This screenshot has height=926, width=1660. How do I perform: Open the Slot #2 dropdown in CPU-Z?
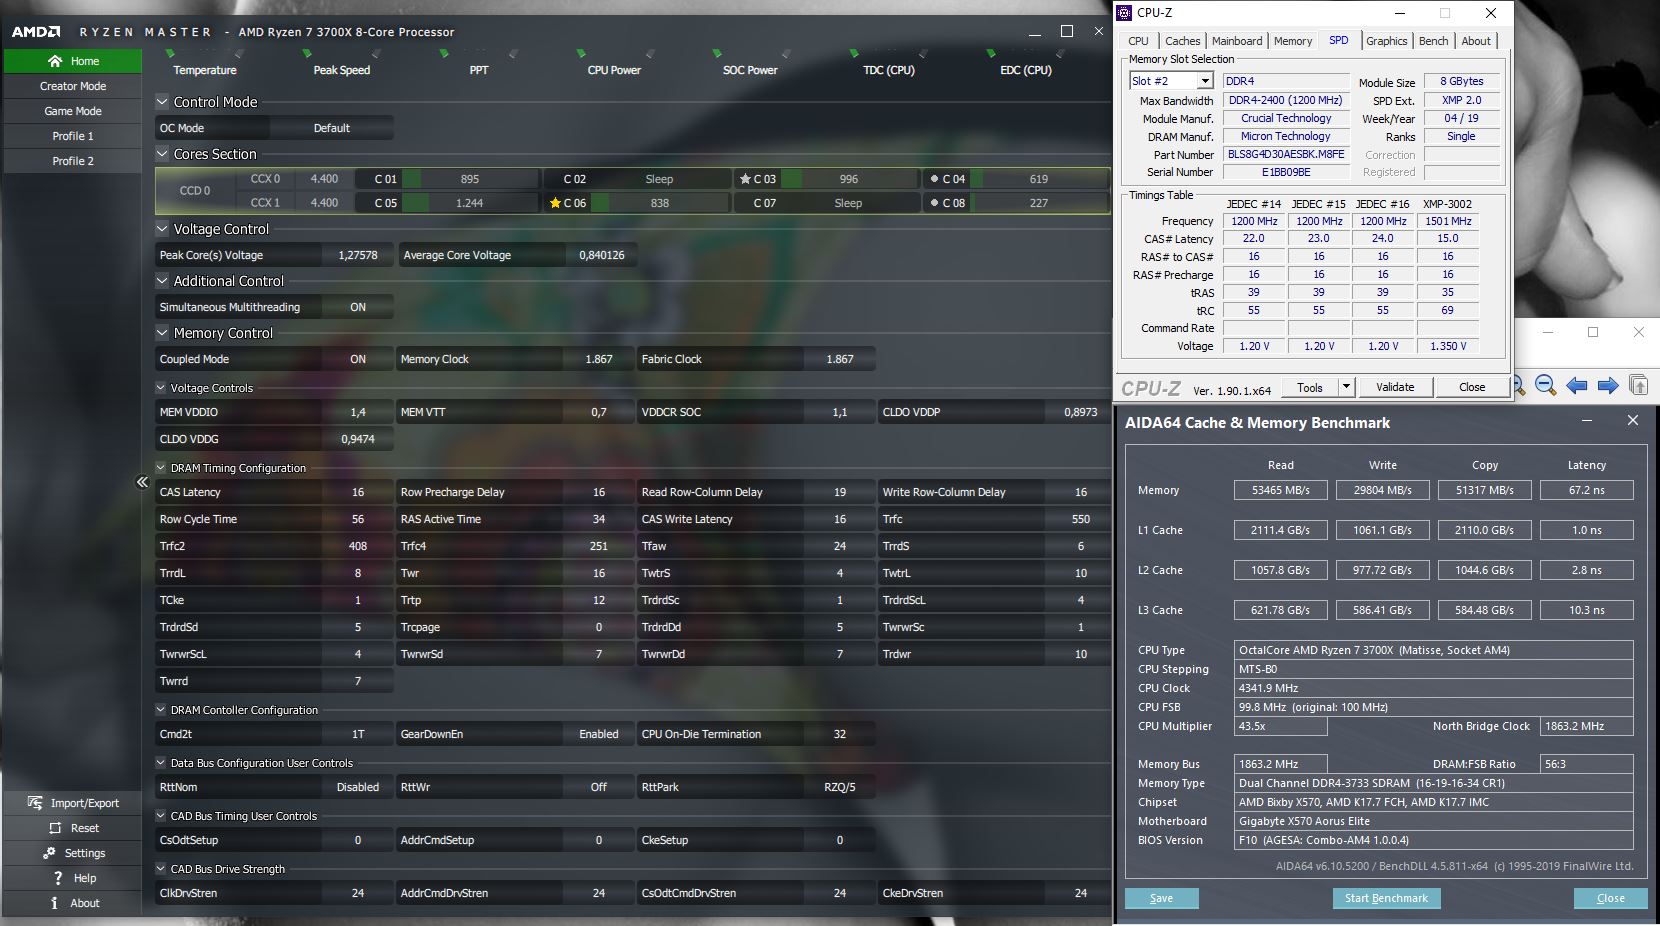1205,81
